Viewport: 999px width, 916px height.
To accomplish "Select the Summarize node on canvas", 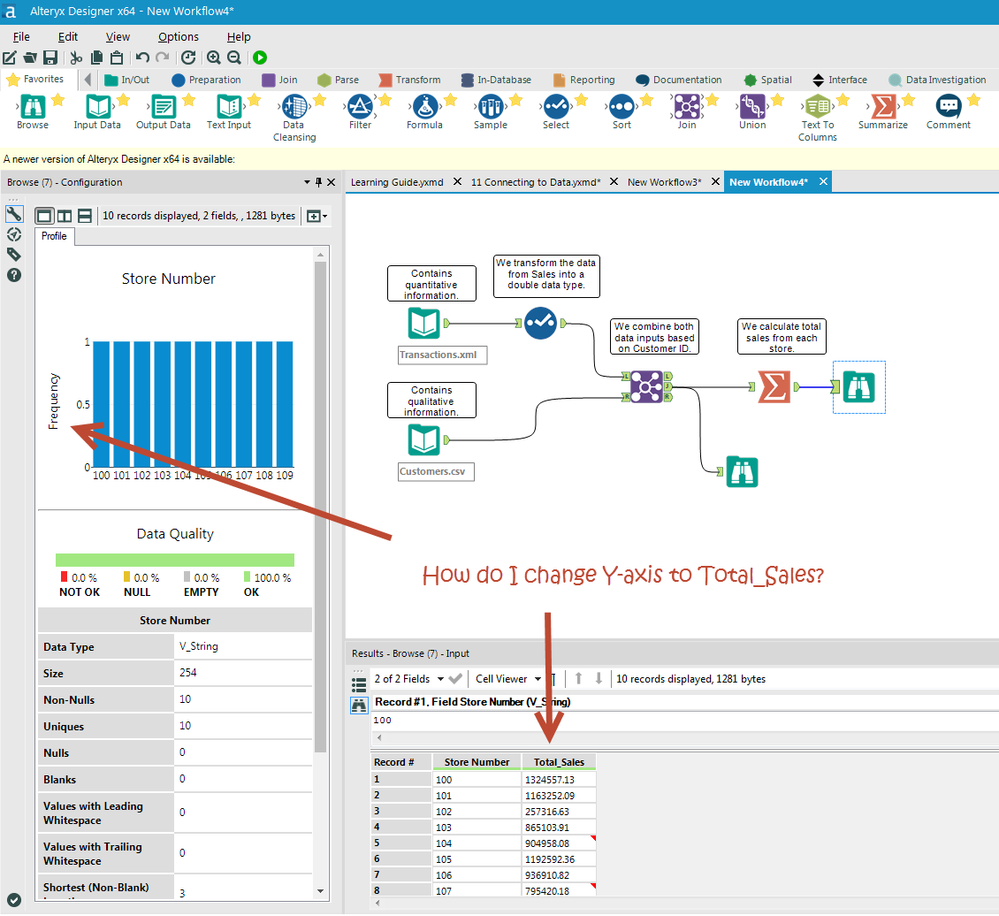I will tap(774, 387).
